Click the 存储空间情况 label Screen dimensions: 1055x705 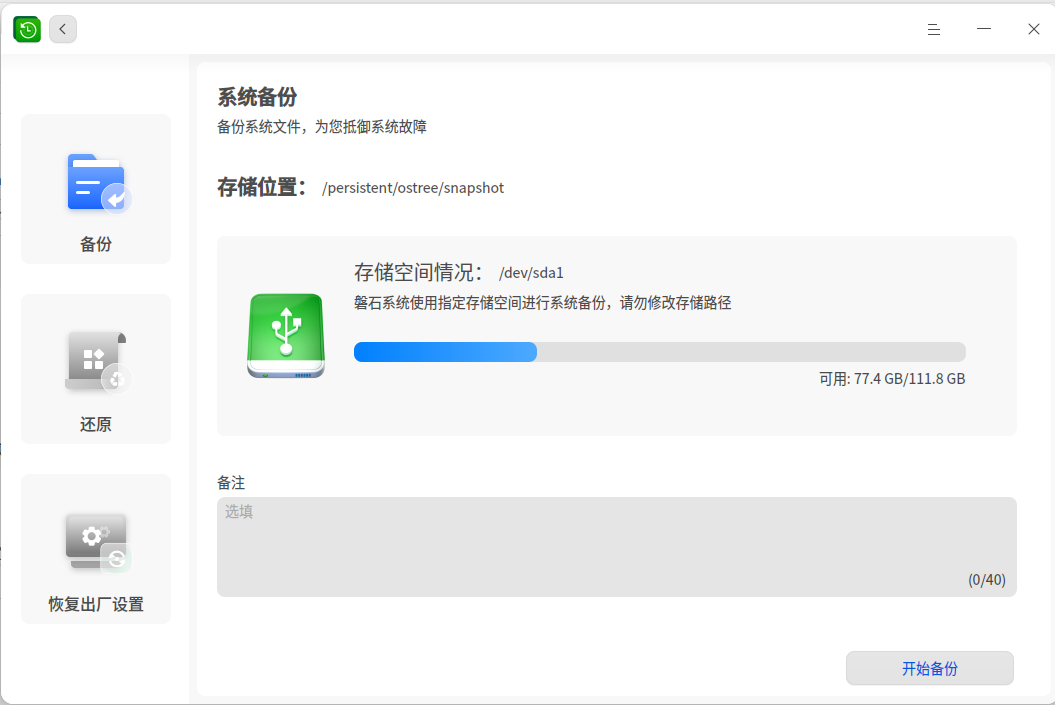(419, 272)
